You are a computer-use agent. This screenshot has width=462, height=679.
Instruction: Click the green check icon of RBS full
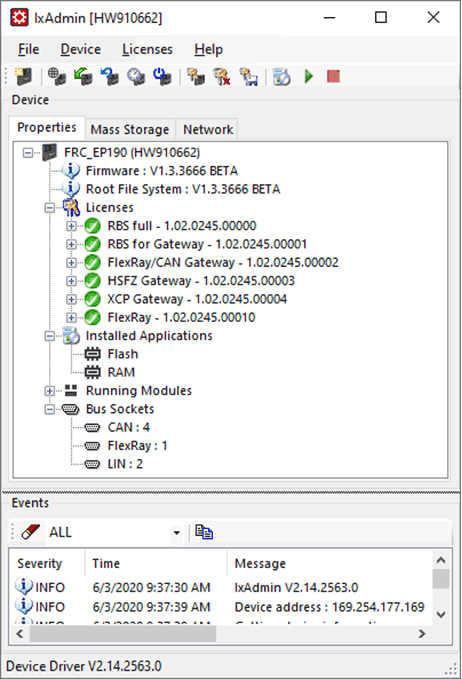click(92, 226)
